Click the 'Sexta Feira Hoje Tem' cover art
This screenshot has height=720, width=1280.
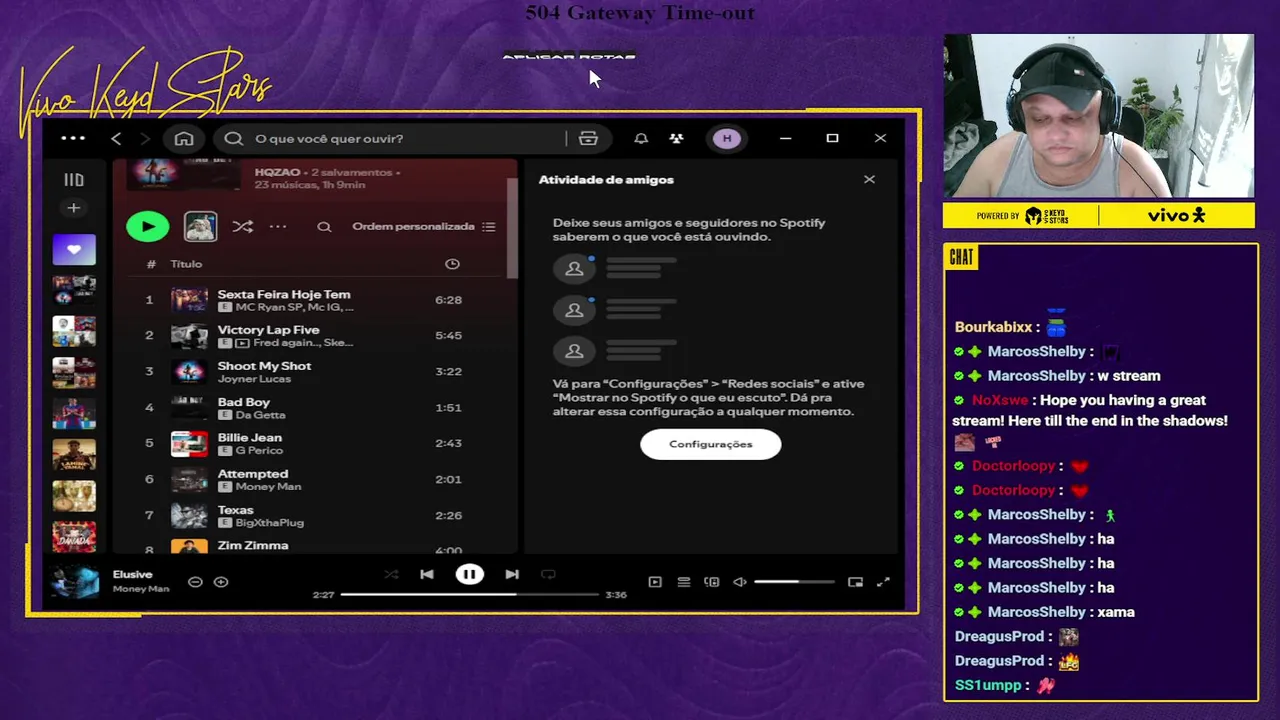189,300
